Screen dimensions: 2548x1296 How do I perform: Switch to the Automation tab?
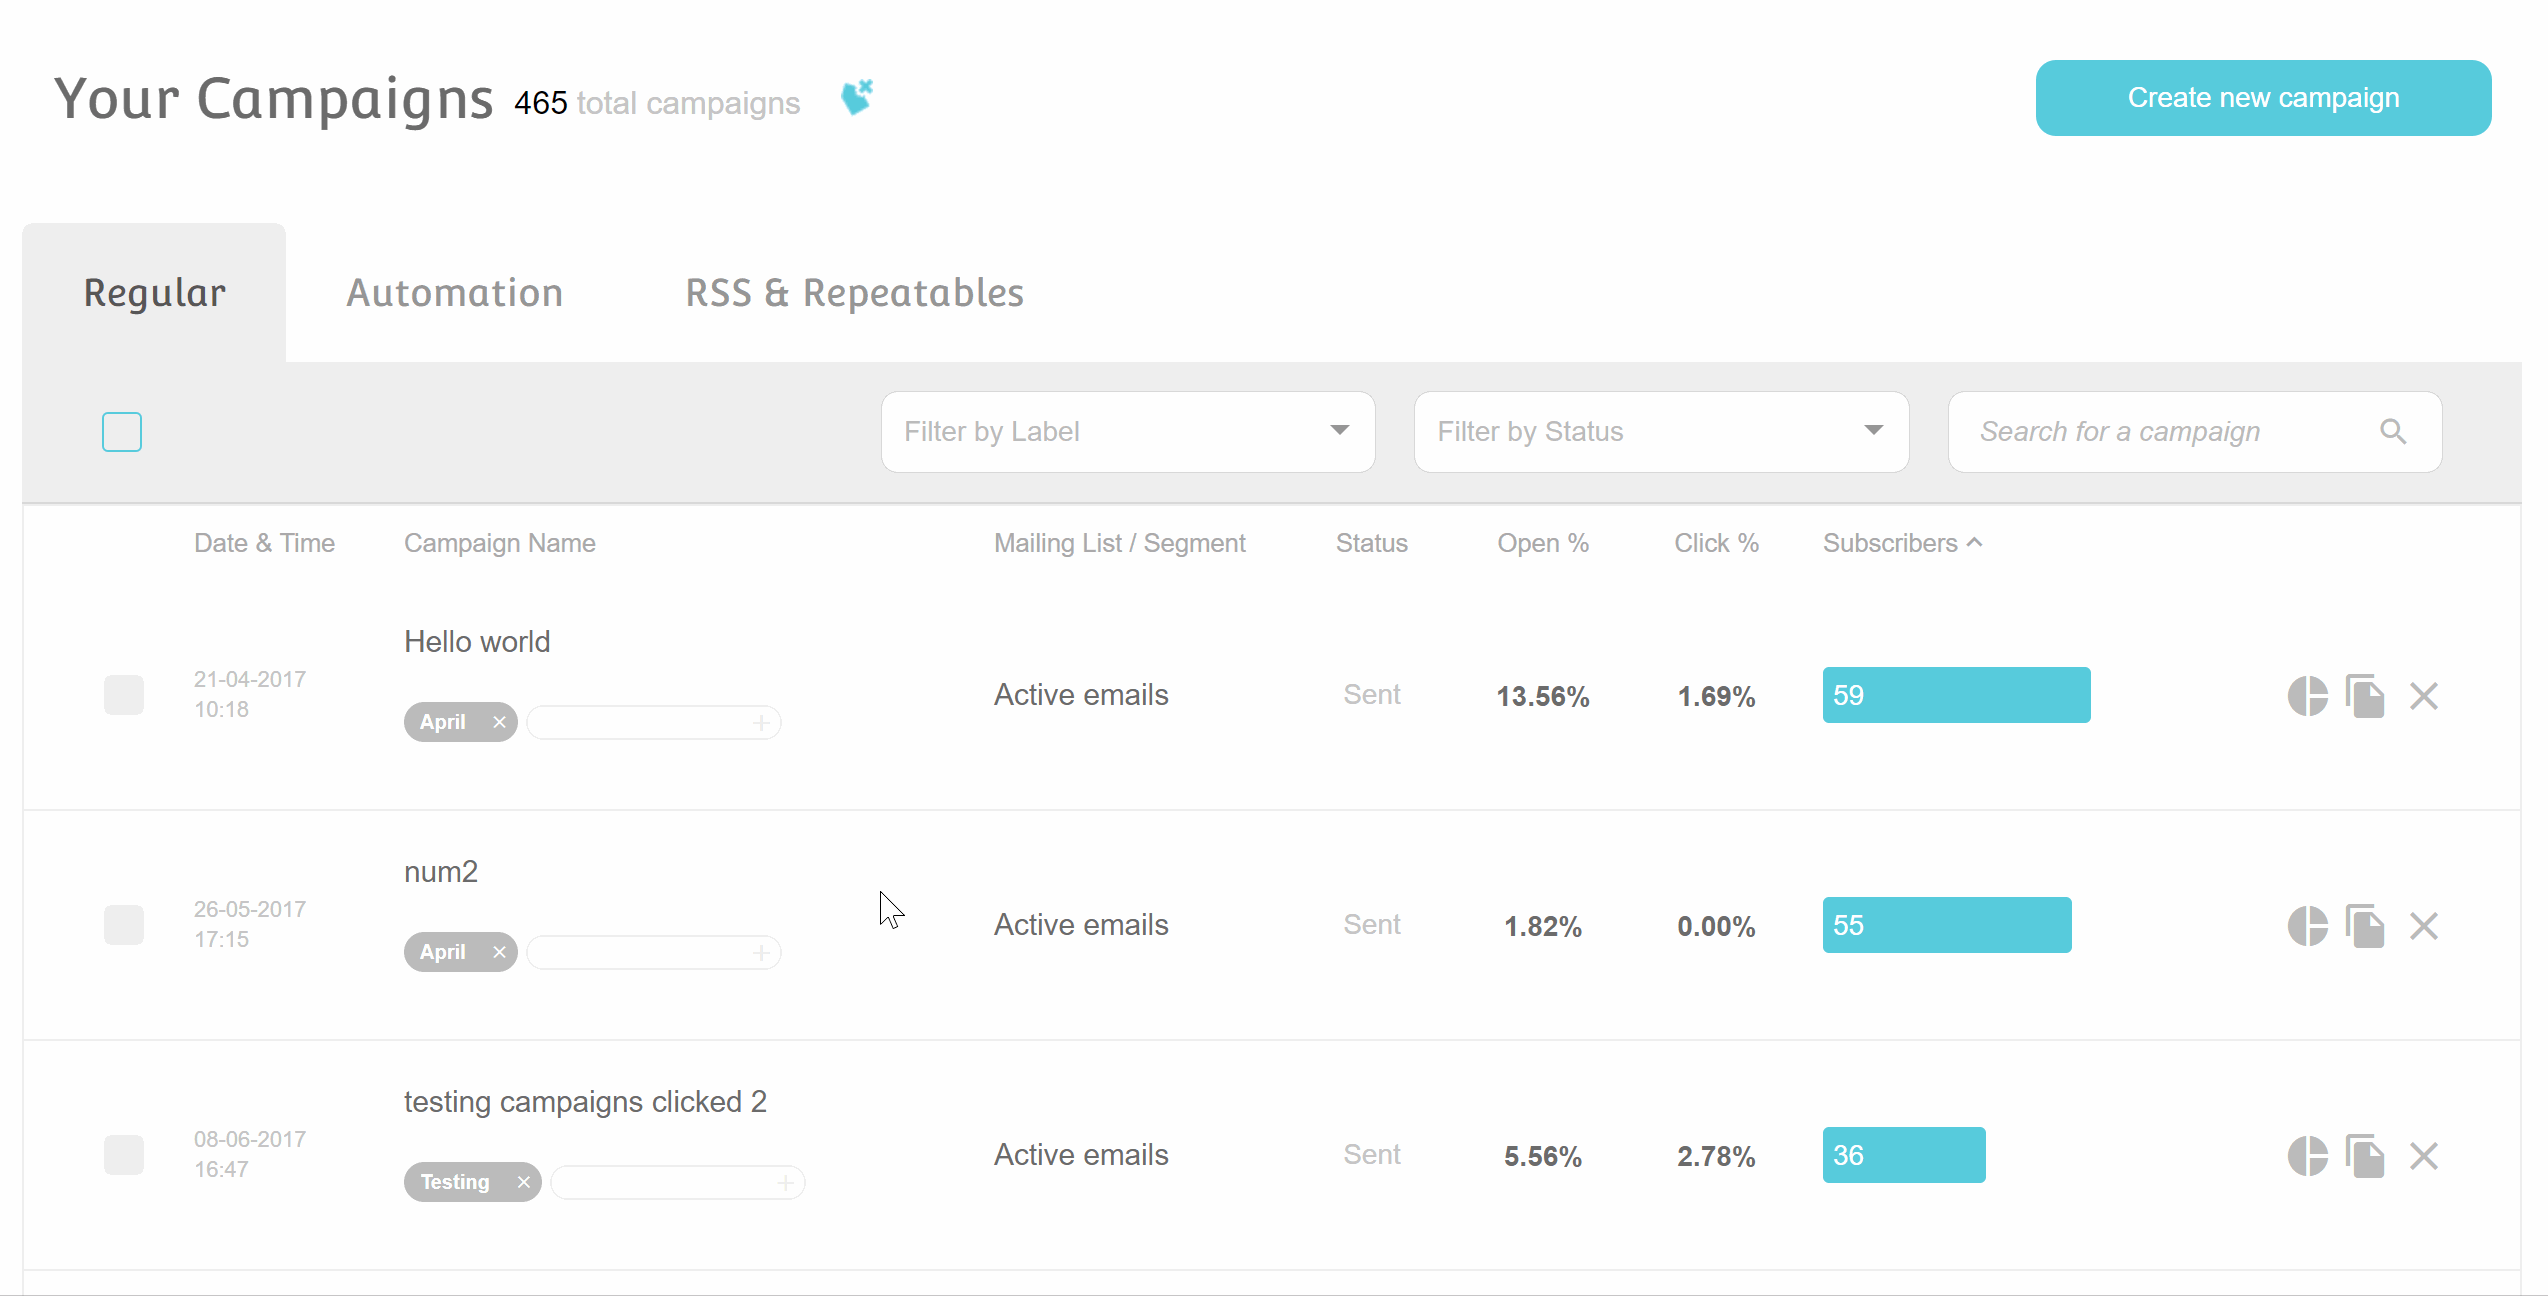click(x=456, y=293)
